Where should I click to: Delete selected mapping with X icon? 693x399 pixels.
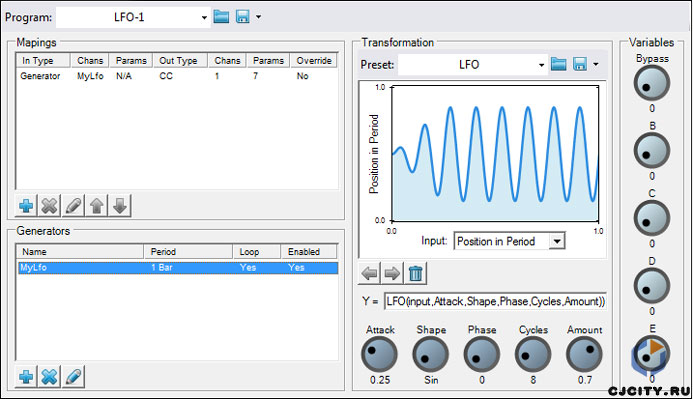tap(50, 205)
